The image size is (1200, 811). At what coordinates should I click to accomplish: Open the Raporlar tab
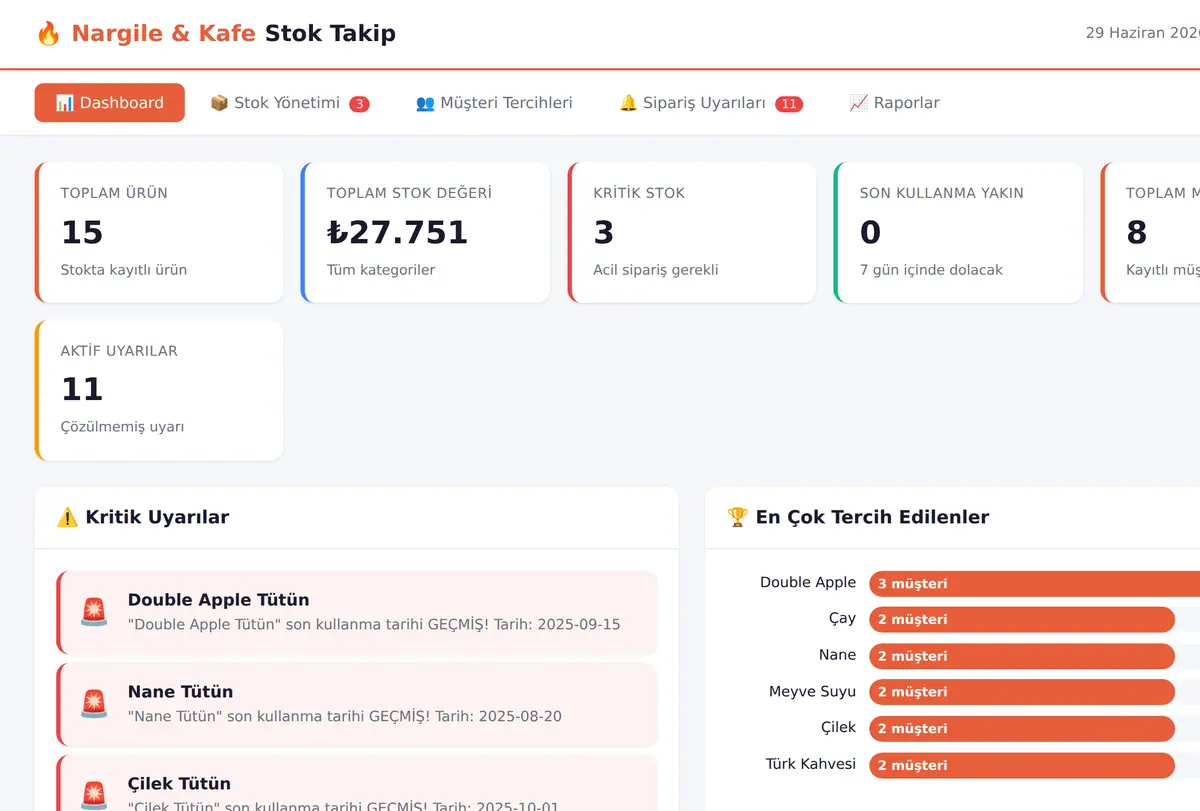coord(894,103)
